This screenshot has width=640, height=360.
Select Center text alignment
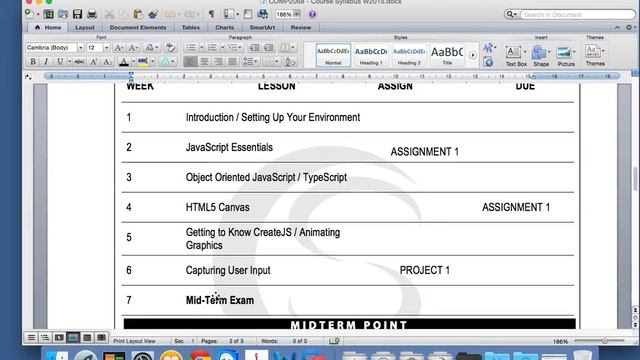click(x=204, y=62)
